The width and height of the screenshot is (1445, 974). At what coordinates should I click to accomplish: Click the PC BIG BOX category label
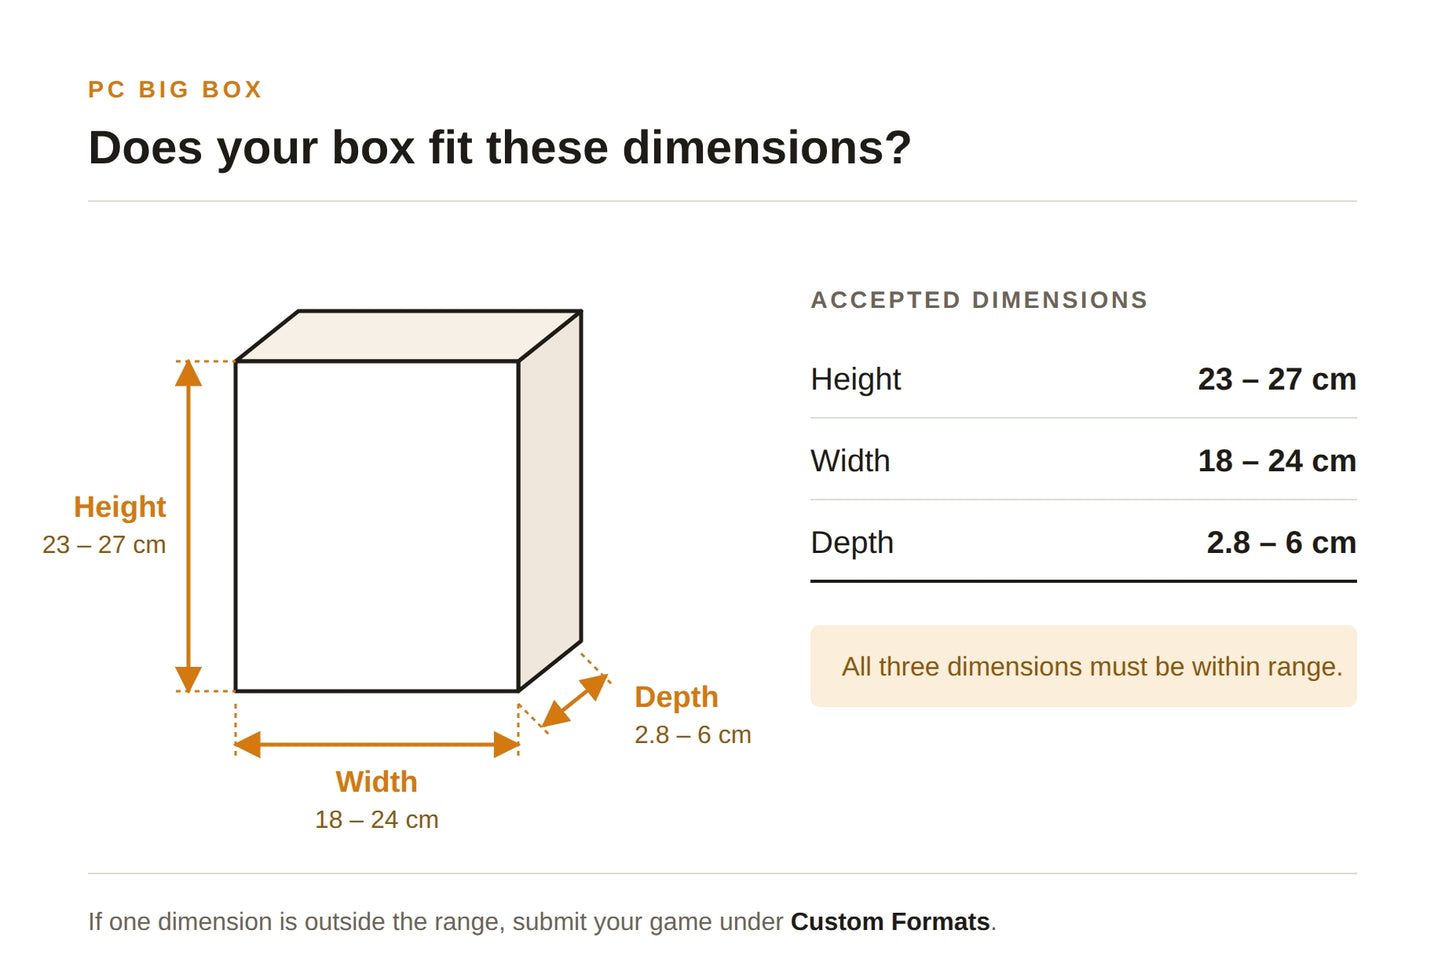175,90
